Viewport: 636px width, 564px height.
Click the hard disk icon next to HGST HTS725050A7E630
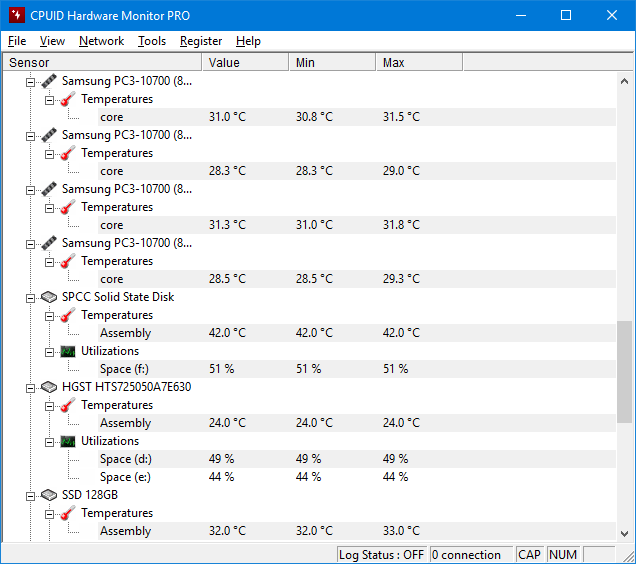[x=49, y=387]
